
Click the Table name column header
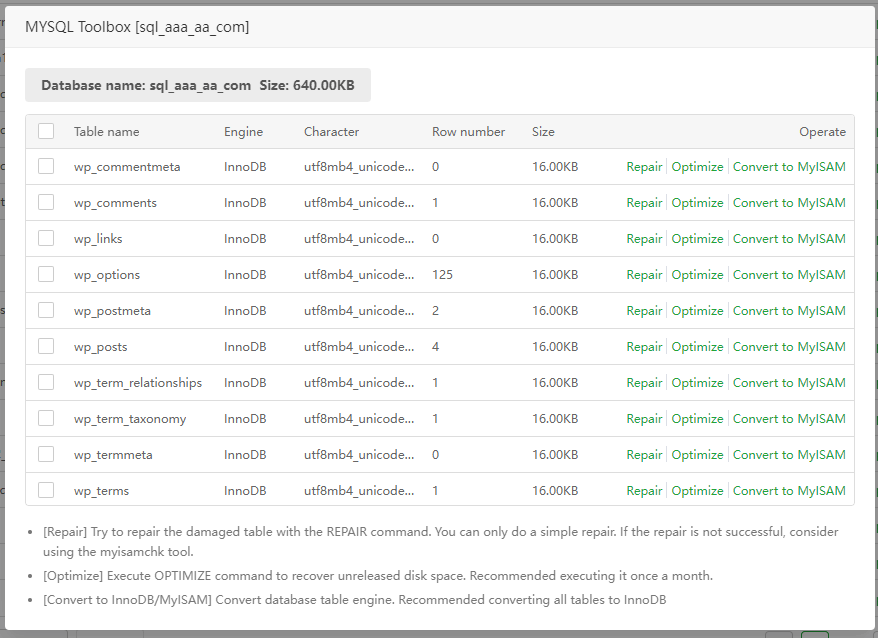point(106,132)
